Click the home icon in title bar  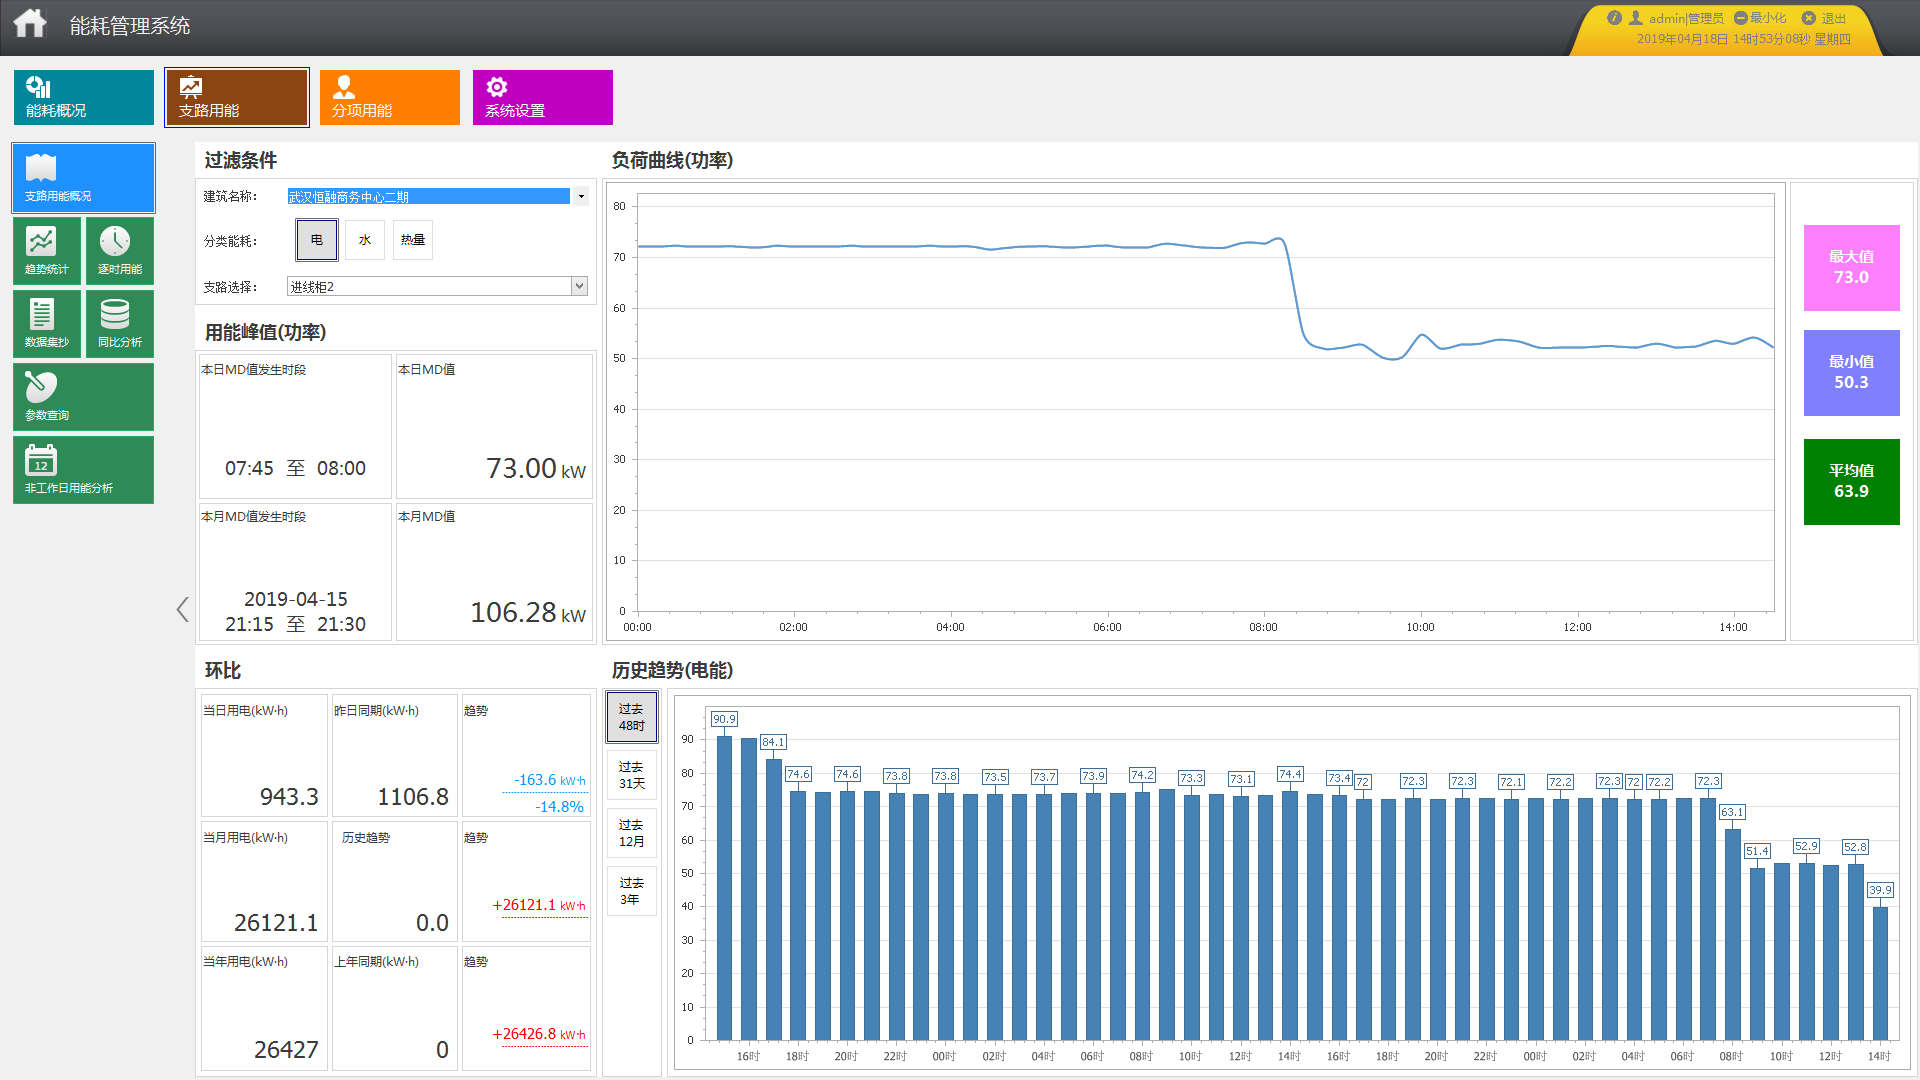pos(30,23)
